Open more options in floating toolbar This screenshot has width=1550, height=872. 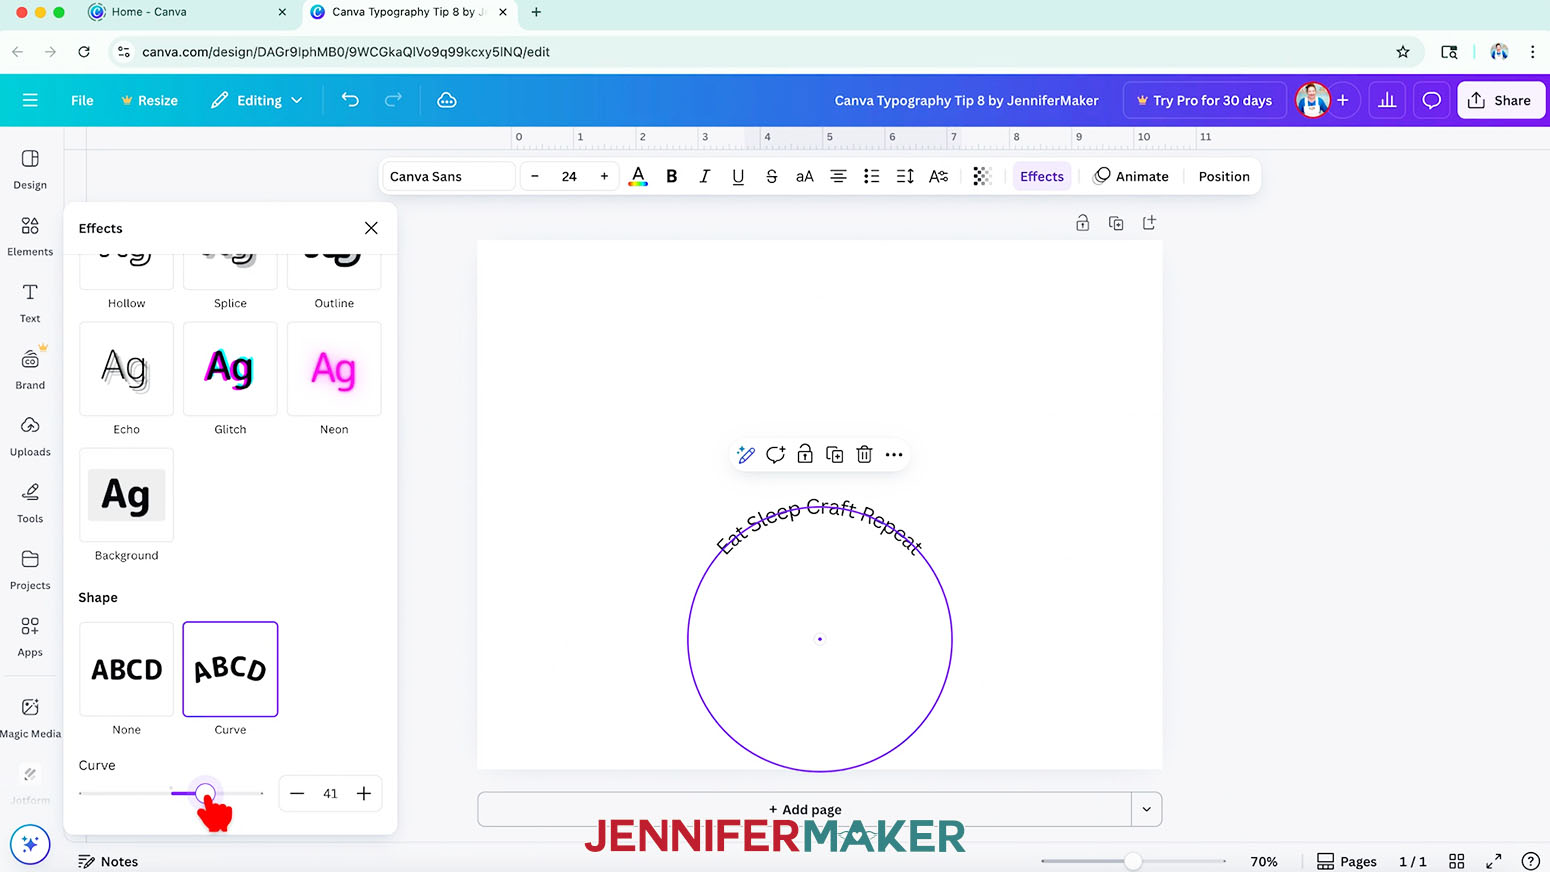coord(894,455)
